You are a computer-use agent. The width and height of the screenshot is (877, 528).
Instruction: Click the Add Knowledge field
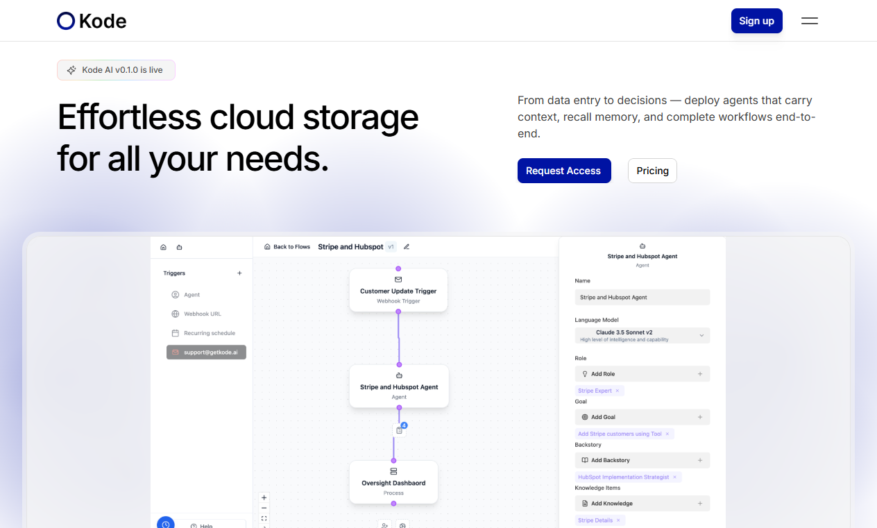click(642, 503)
